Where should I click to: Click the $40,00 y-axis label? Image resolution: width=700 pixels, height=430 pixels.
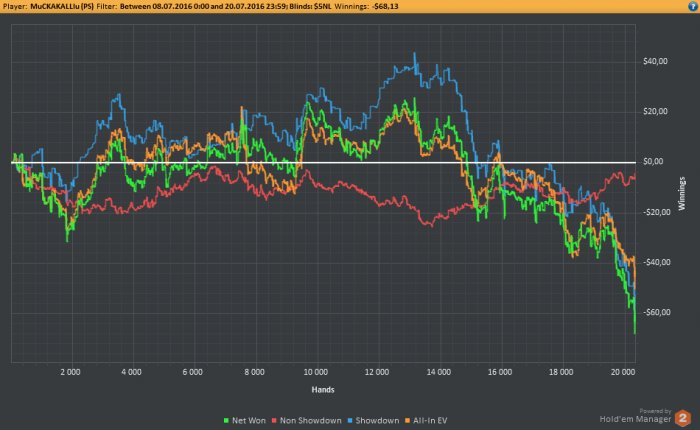click(655, 62)
